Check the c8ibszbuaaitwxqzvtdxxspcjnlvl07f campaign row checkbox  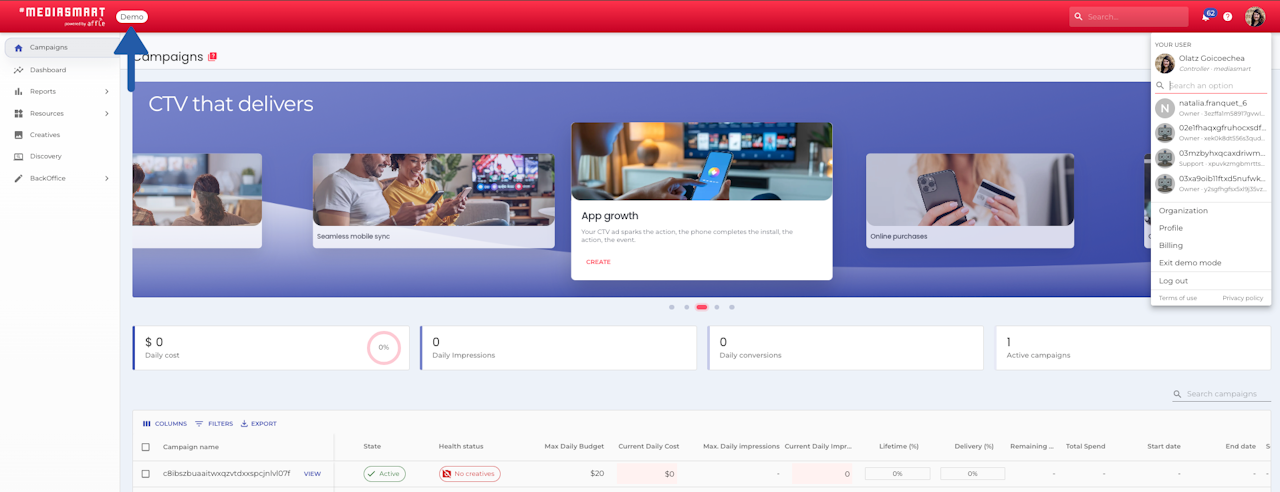[x=146, y=474]
